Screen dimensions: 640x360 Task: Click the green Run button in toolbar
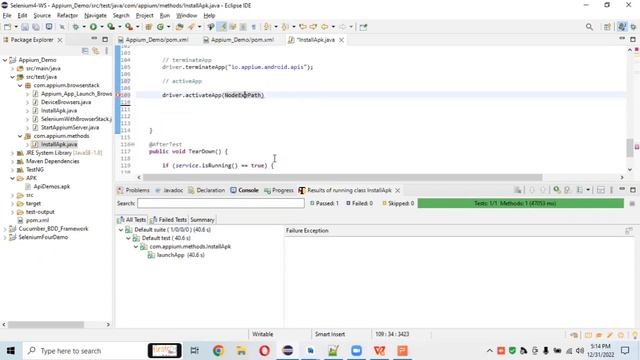[x=93, y=27]
